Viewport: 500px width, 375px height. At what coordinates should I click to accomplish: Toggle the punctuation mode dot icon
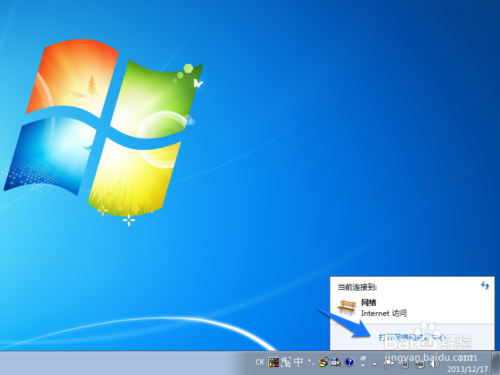(311, 362)
